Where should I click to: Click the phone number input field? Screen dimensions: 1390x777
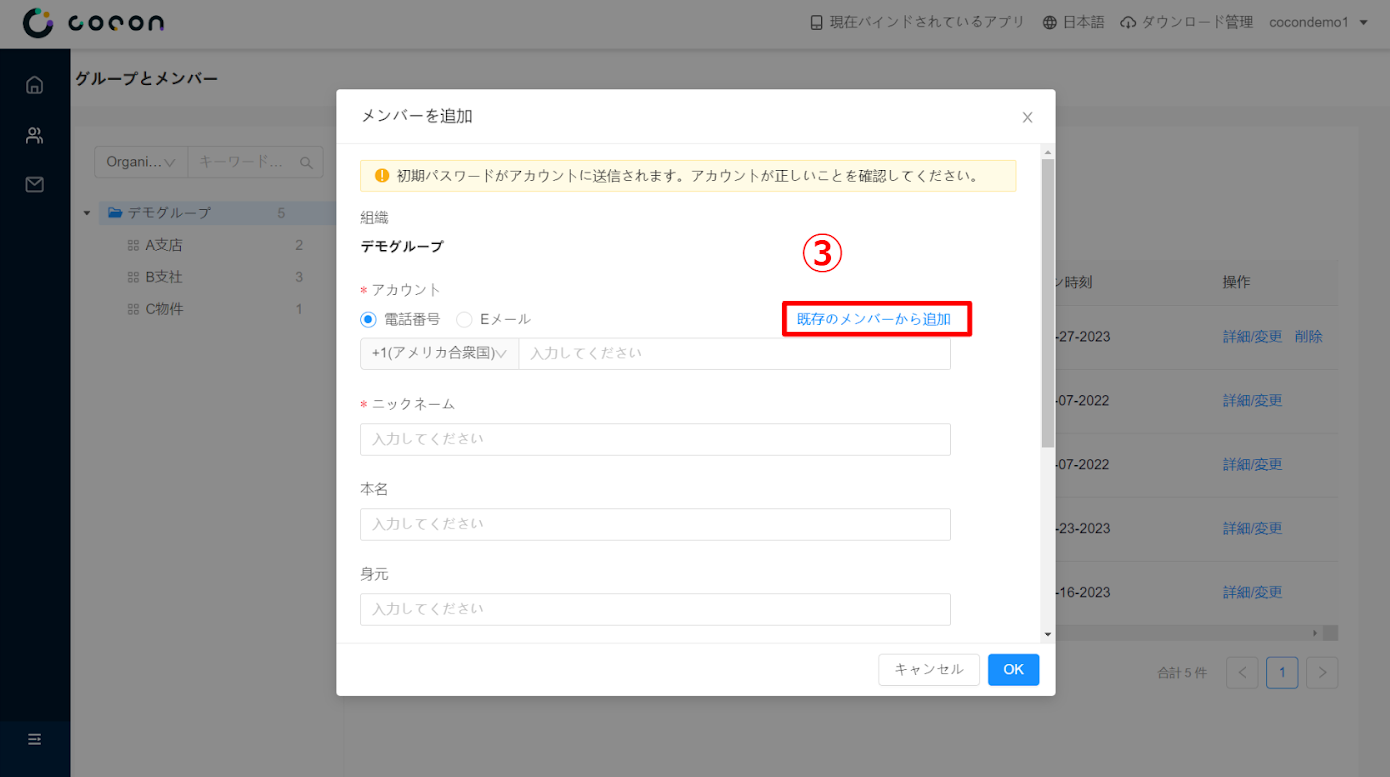734,353
